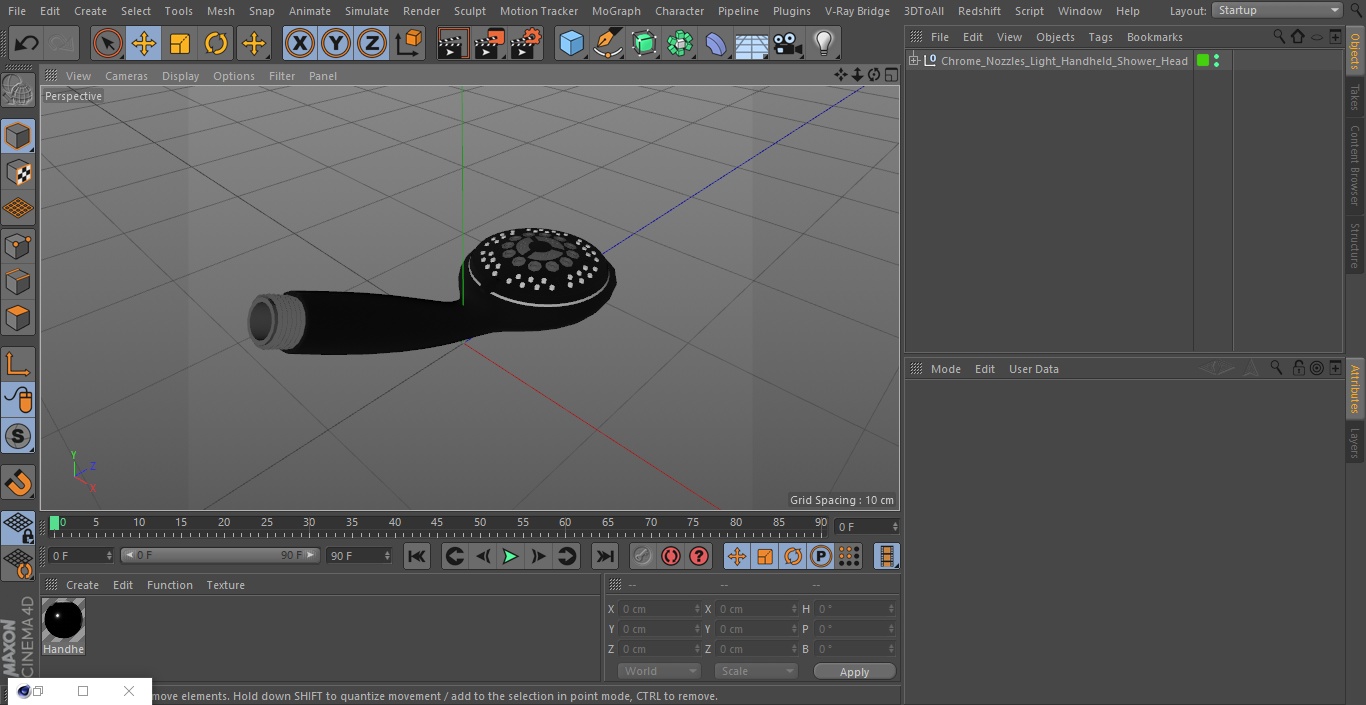Open Object manager Bookmarks menu

coord(1154,37)
